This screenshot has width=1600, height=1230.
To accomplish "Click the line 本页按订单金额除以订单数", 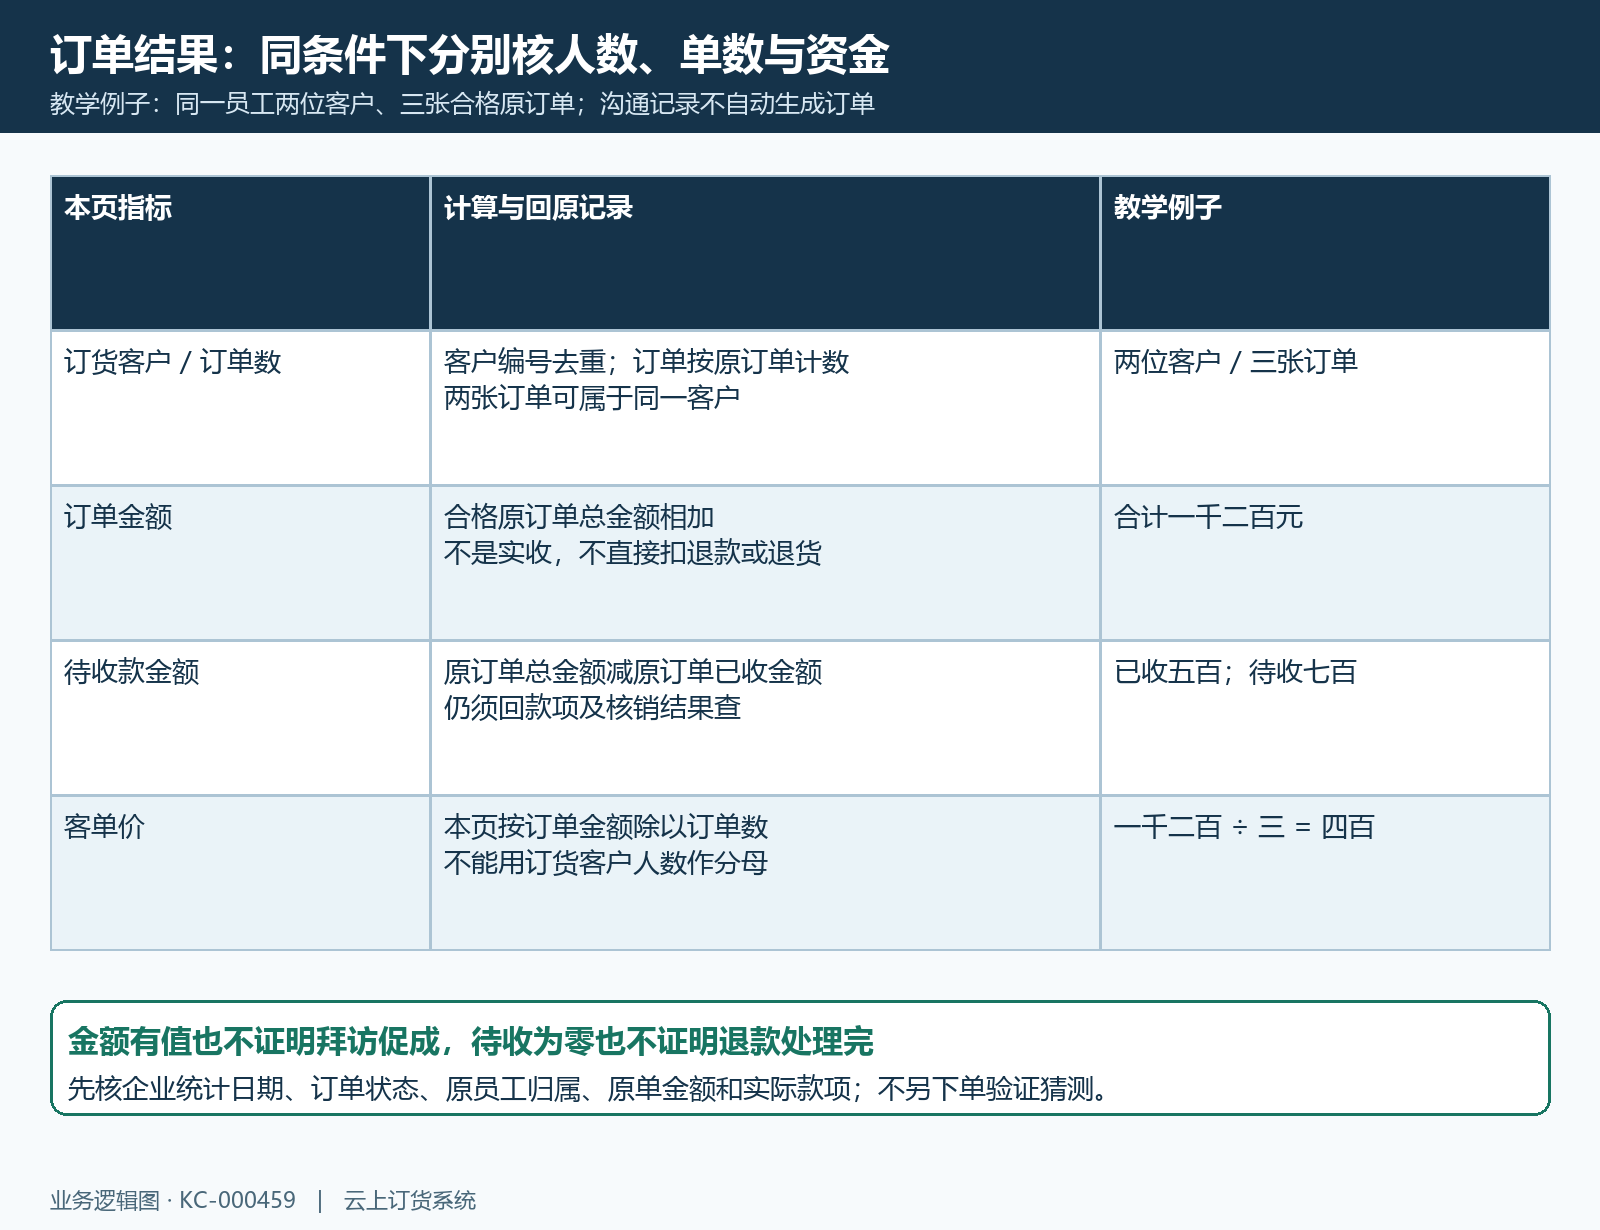I will coord(606,827).
